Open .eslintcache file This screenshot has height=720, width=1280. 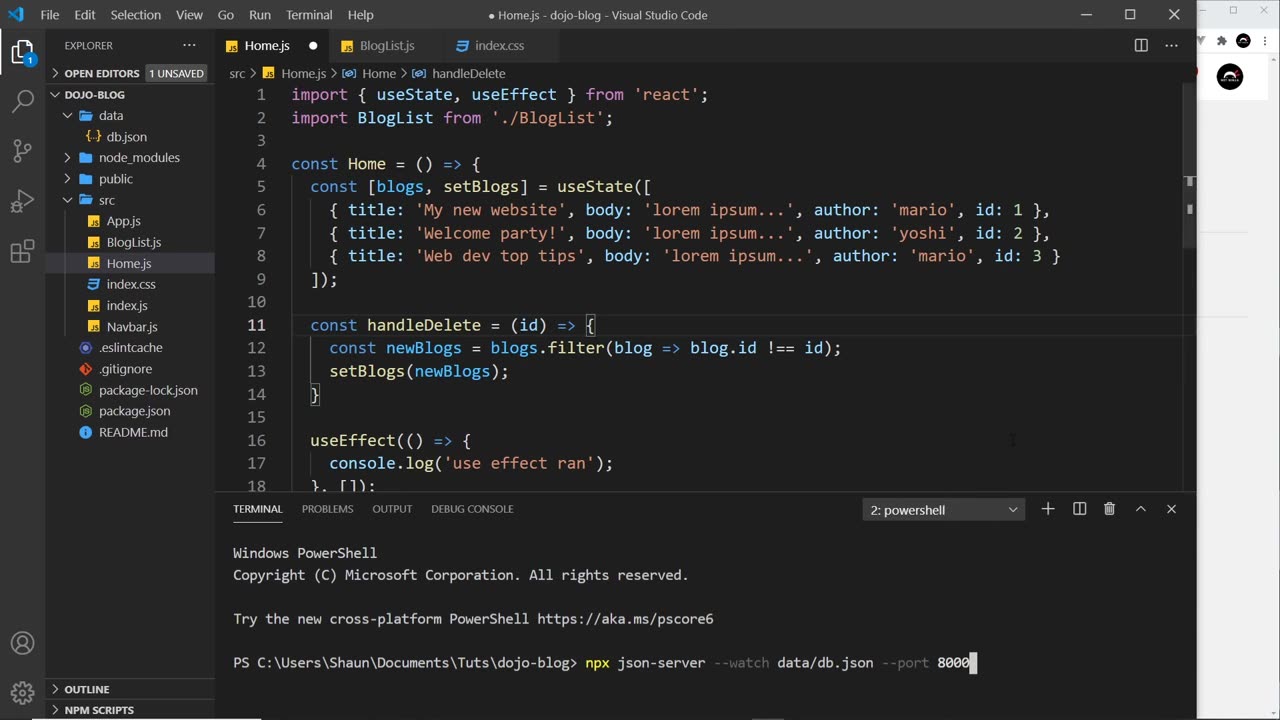point(130,347)
